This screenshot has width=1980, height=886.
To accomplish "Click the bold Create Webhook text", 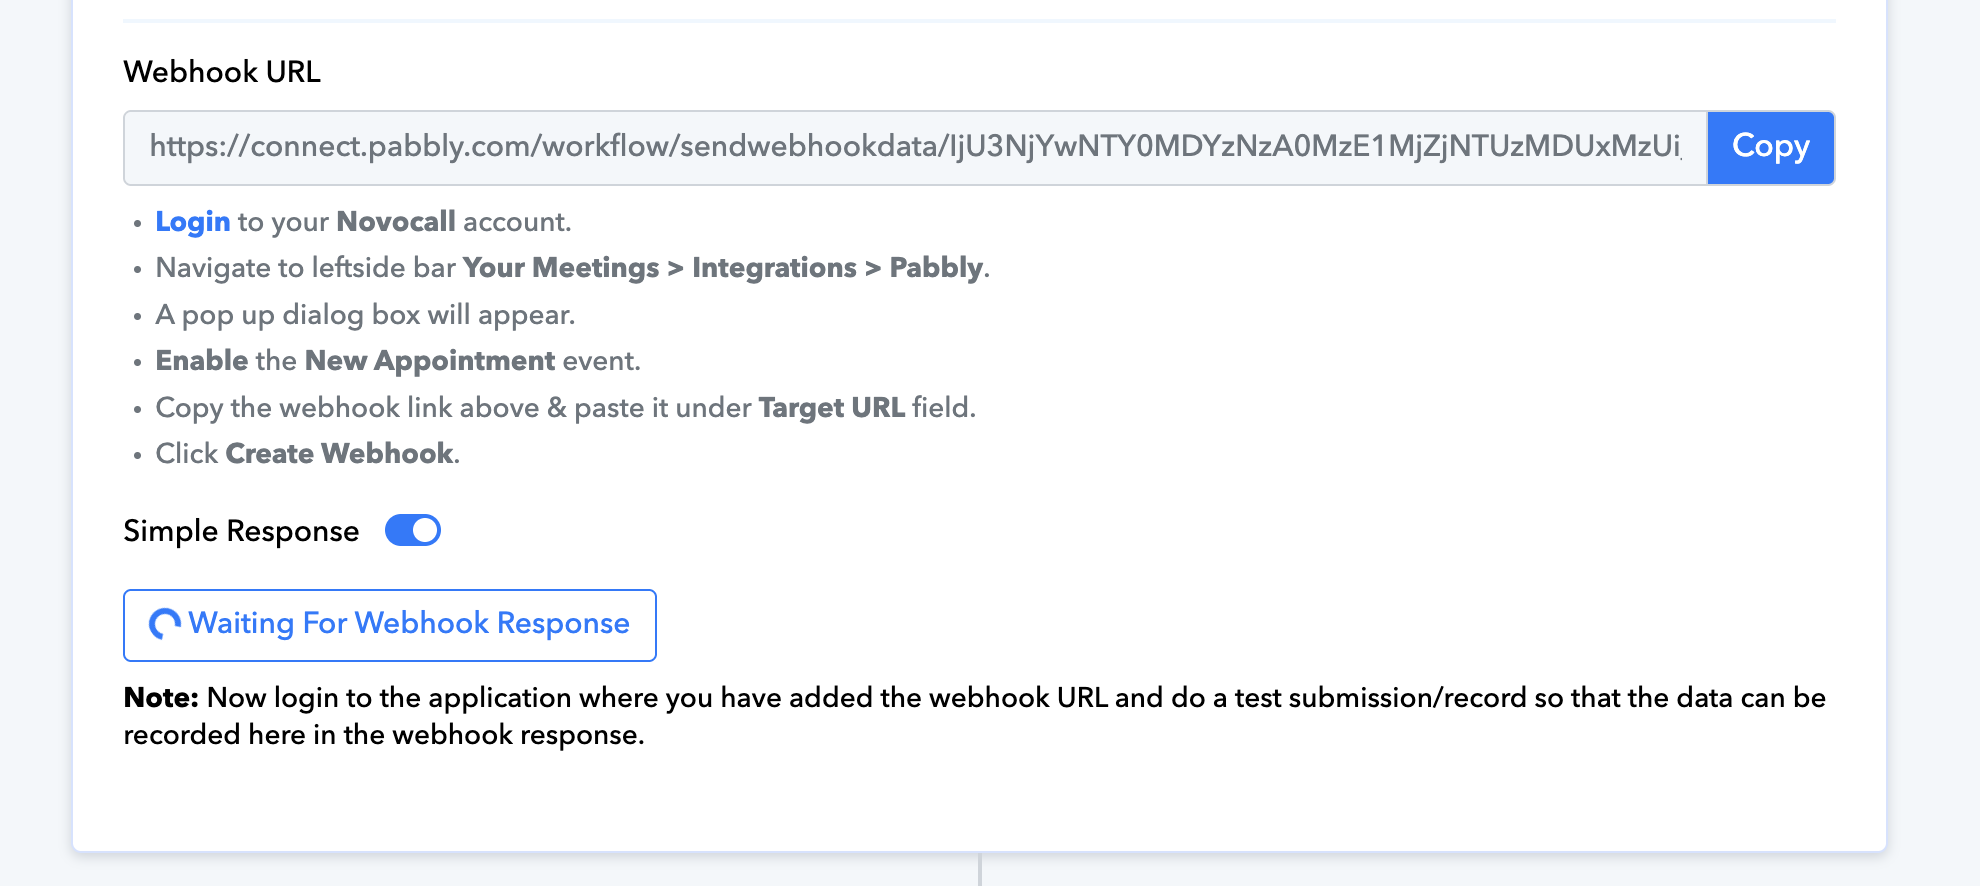I will tap(340, 454).
